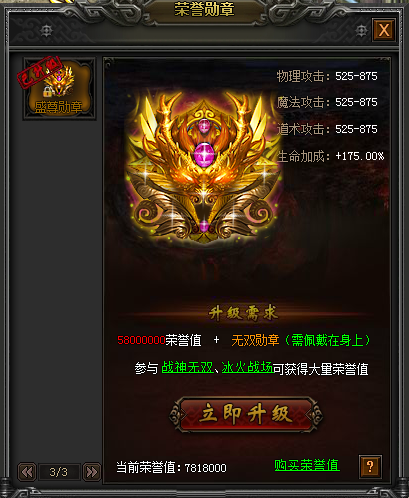
Task: Open the 购买荣誉值 purchase link
Action: (307, 465)
